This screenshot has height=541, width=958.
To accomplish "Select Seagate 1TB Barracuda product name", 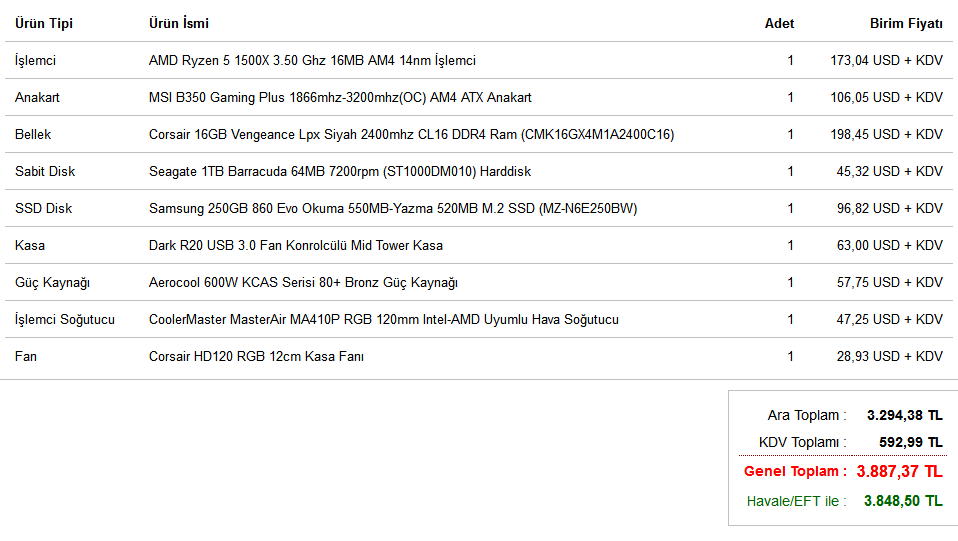I will (340, 171).
